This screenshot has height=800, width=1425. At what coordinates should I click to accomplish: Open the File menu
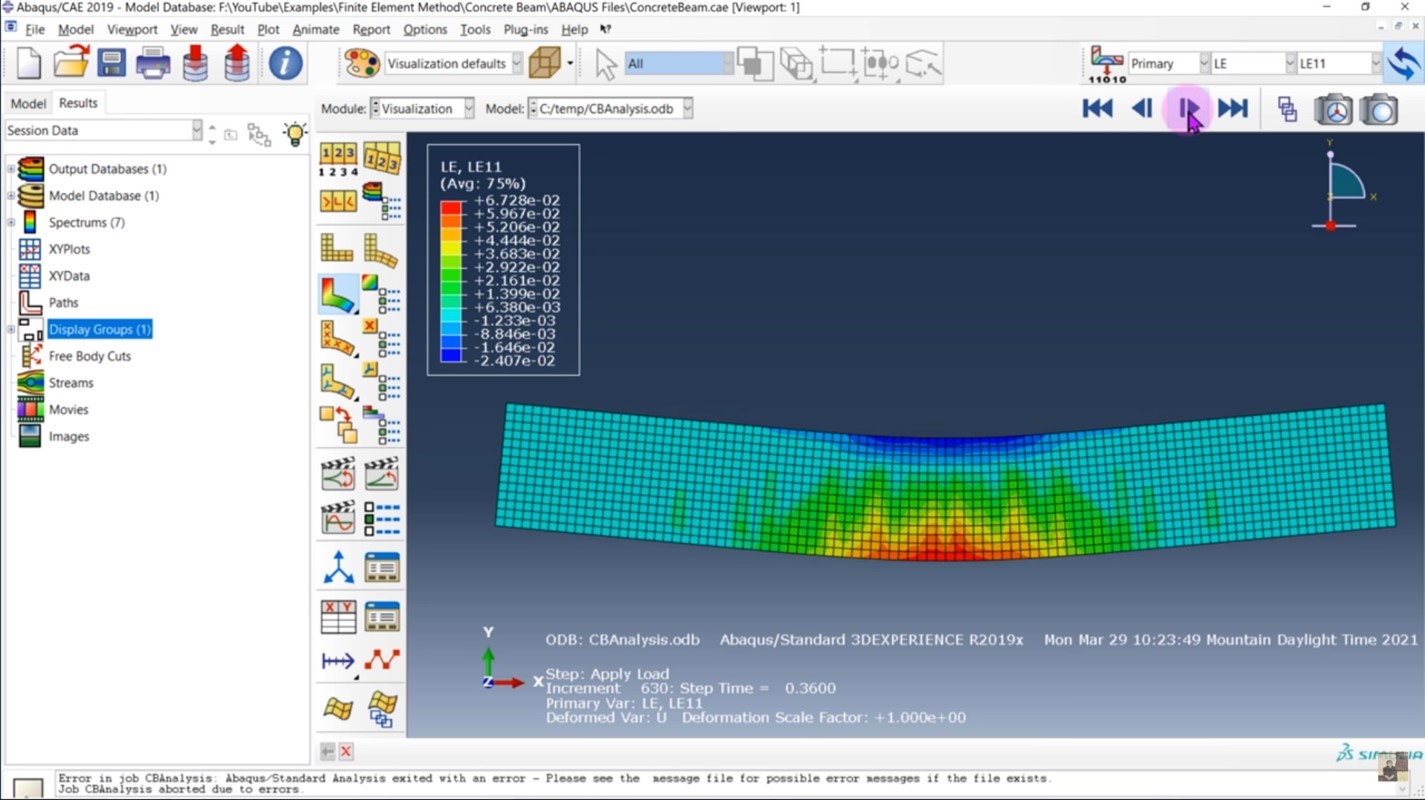point(35,30)
